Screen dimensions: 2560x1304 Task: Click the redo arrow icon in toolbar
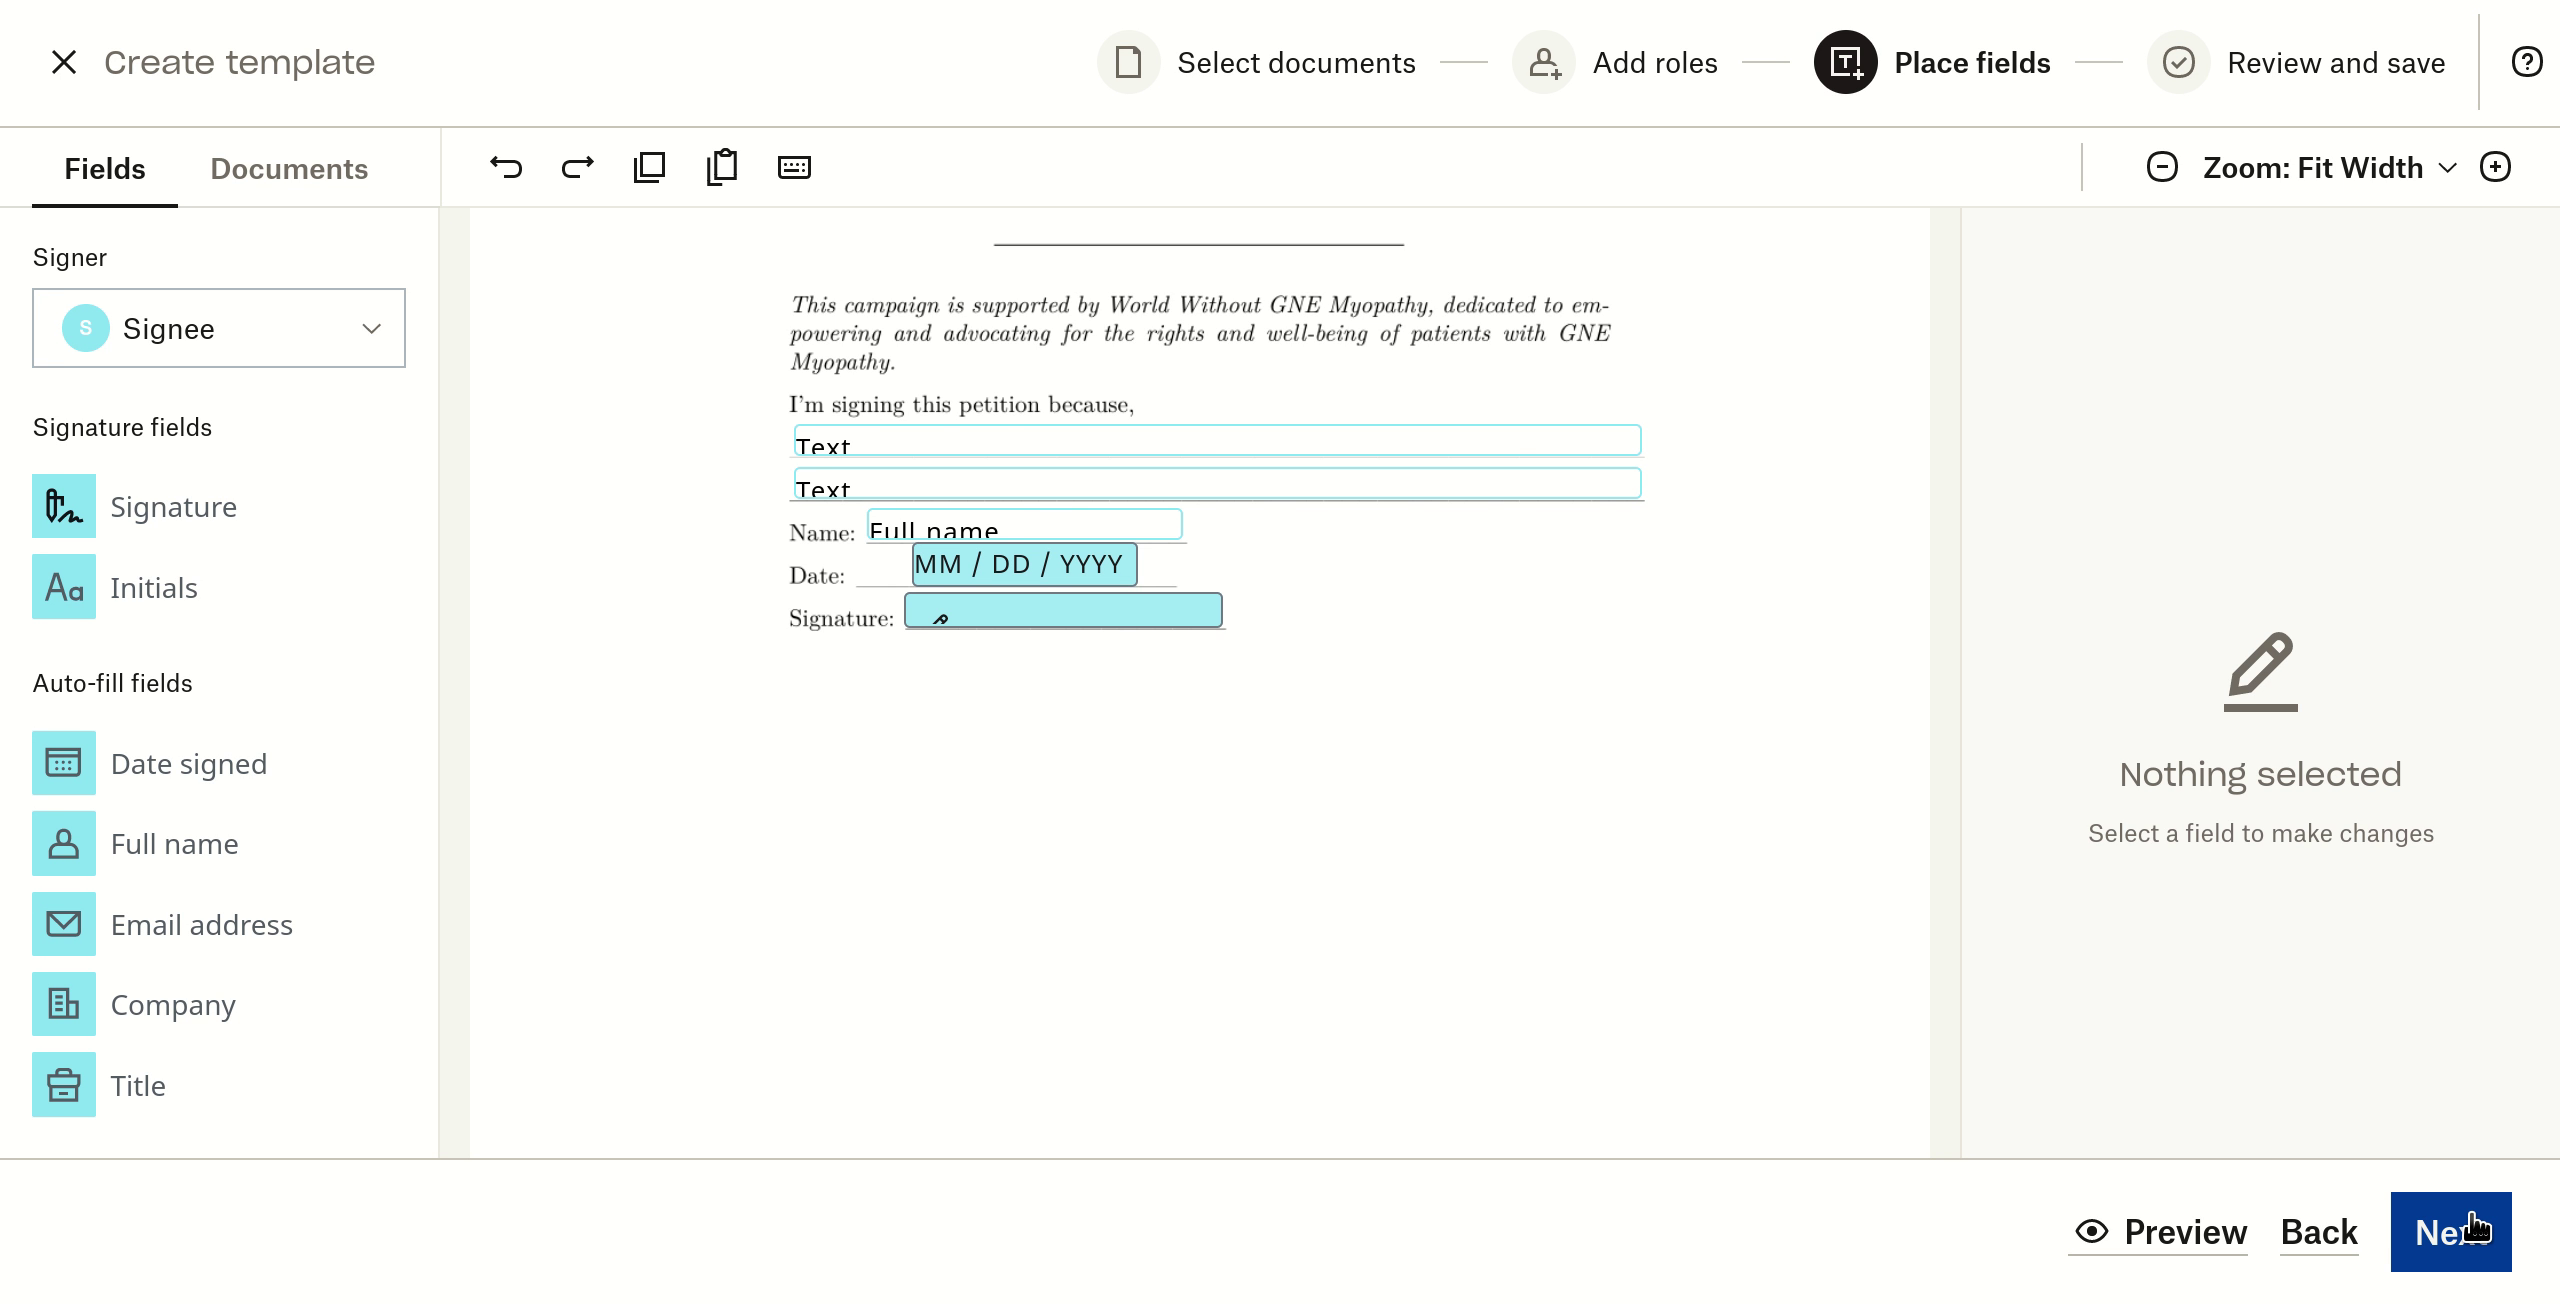[x=577, y=166]
